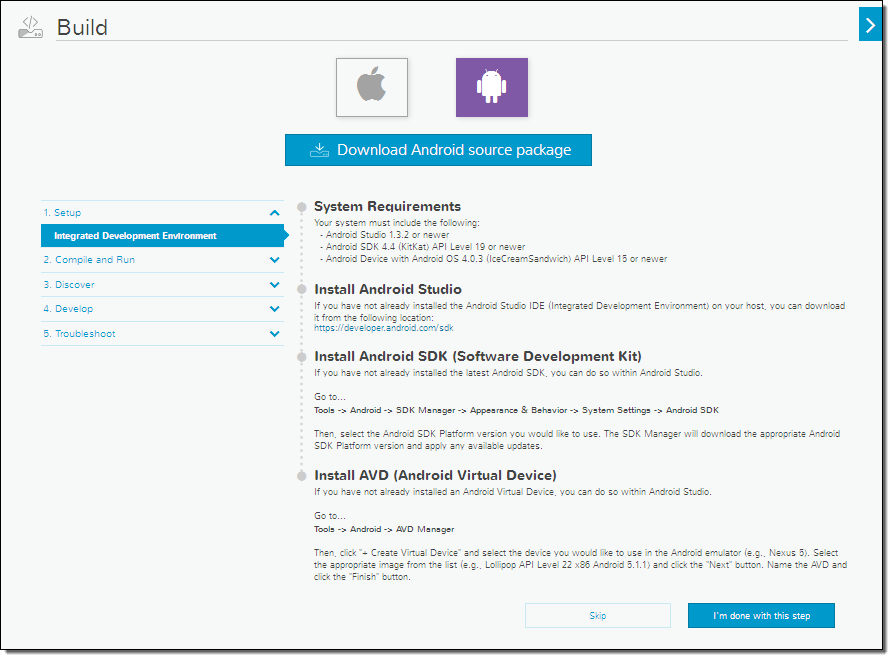Click the Install AVD timeline bullet

pos(302,475)
